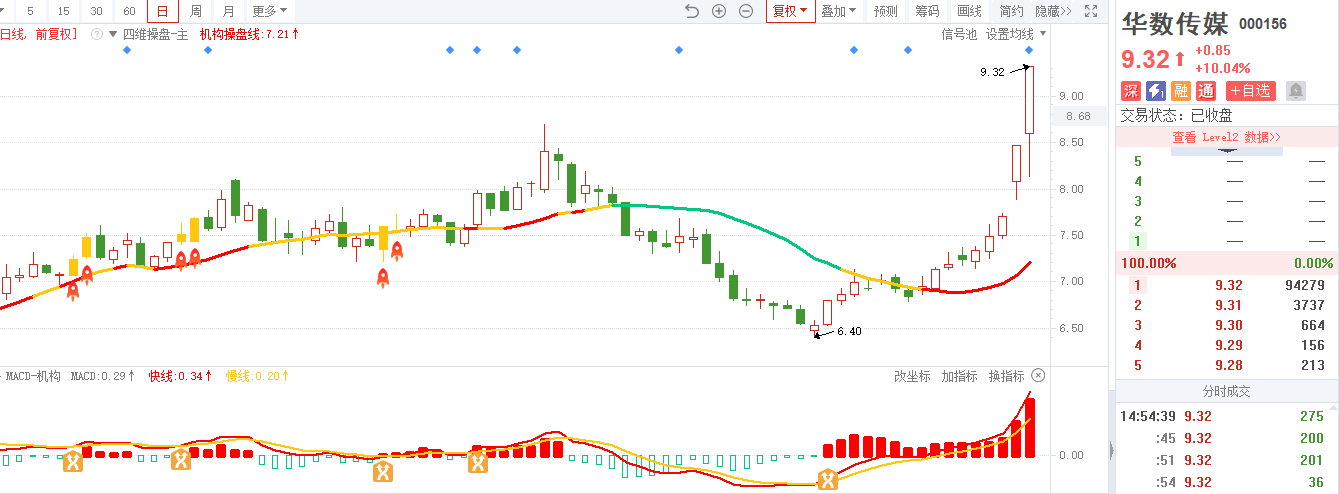Toggle 隐藏>> to hide the side panel
The image size is (1339, 494).
click(1053, 11)
